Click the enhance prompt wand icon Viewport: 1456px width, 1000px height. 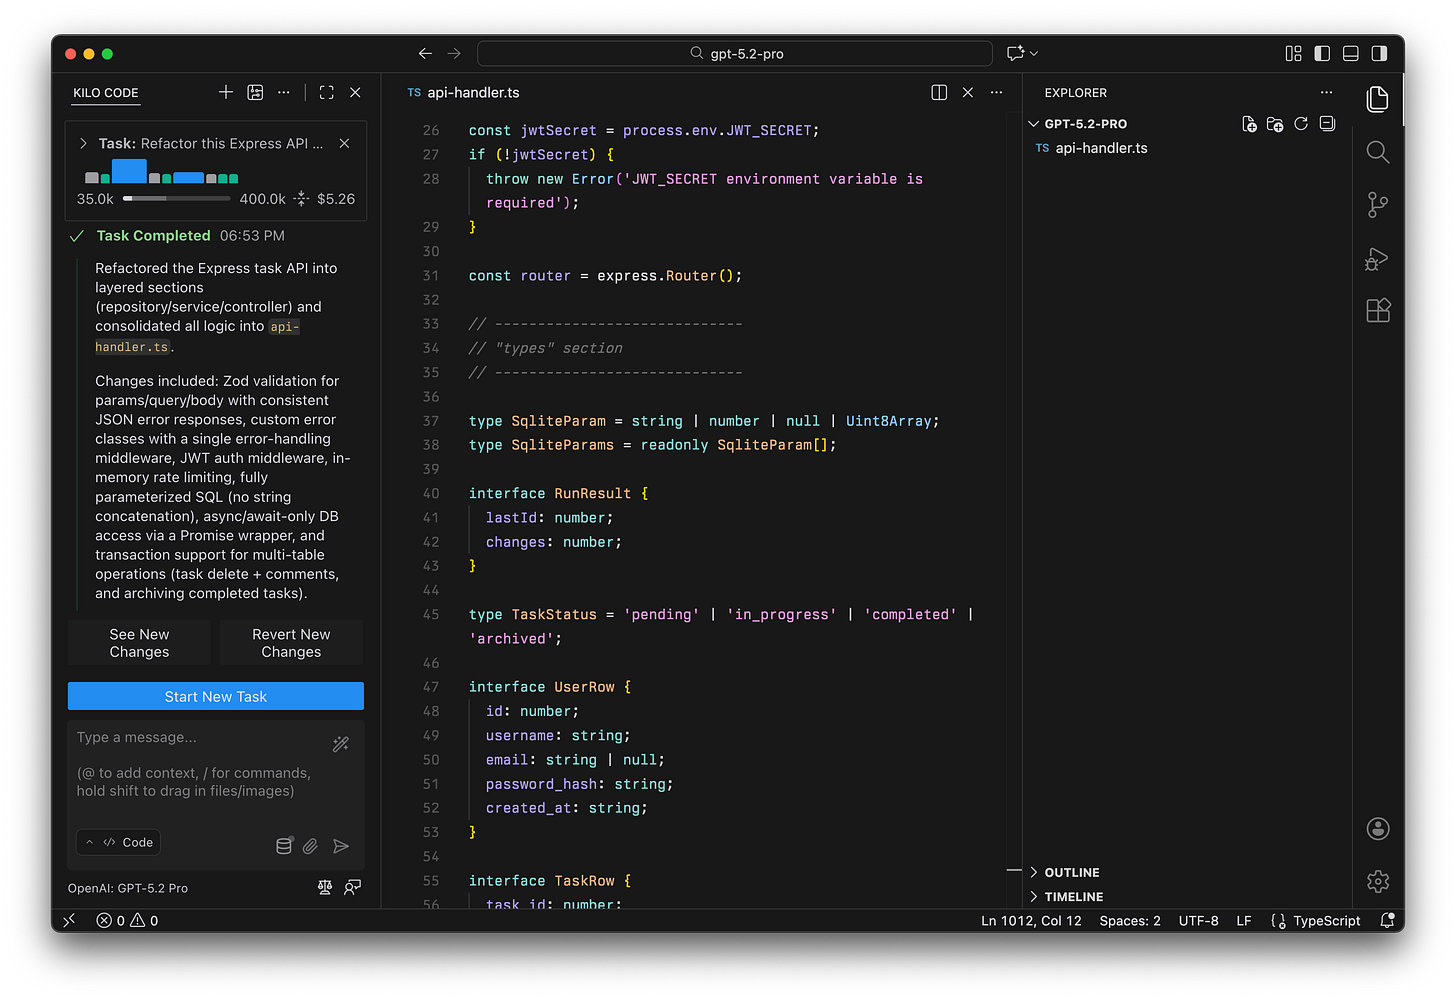tap(341, 744)
